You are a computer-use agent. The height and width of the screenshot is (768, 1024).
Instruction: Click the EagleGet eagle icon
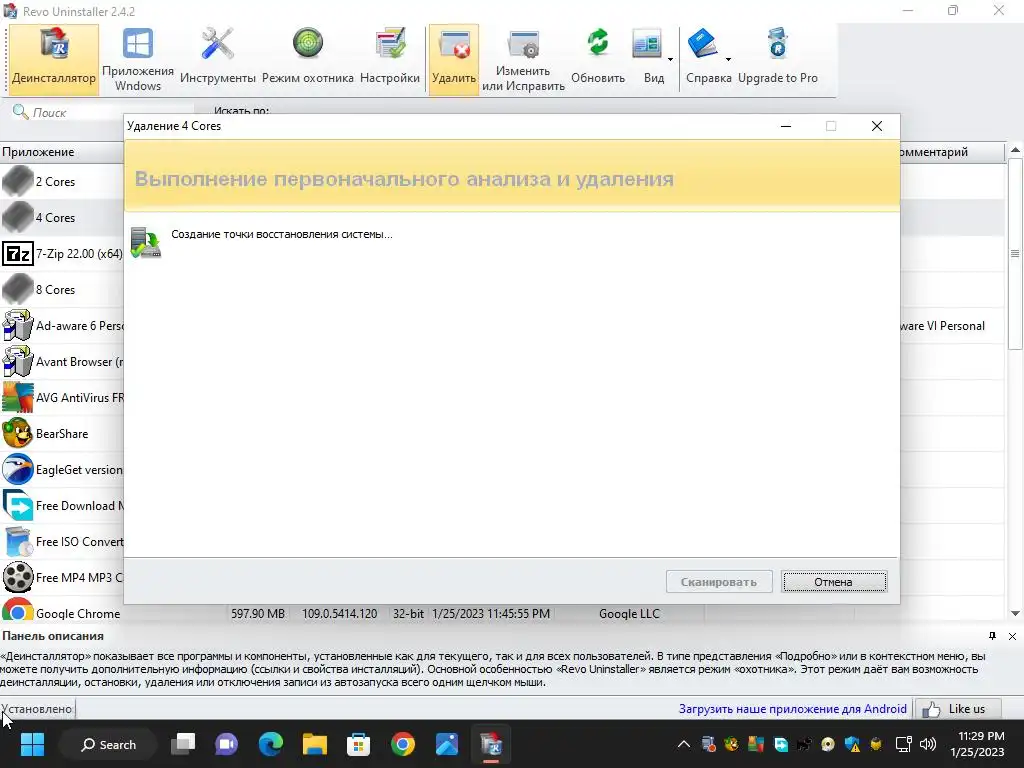[18, 470]
